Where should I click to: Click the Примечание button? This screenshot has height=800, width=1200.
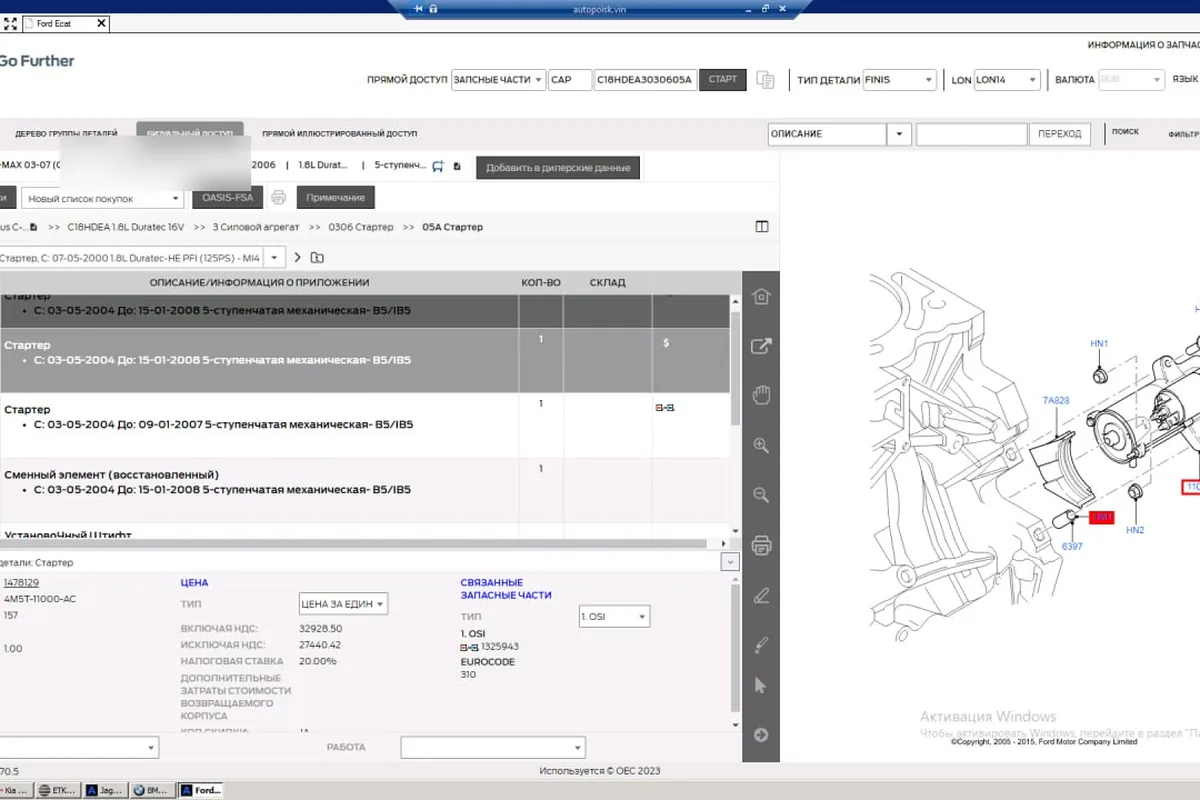(x=335, y=198)
